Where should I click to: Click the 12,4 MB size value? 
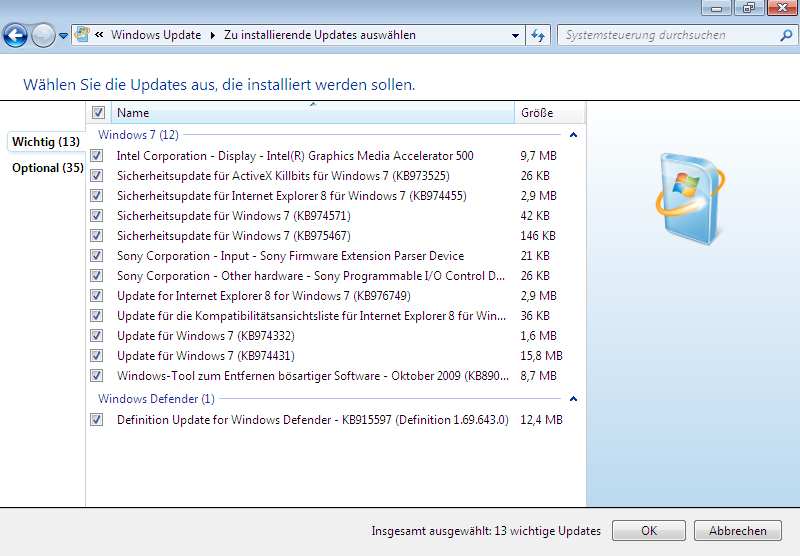[x=541, y=420]
